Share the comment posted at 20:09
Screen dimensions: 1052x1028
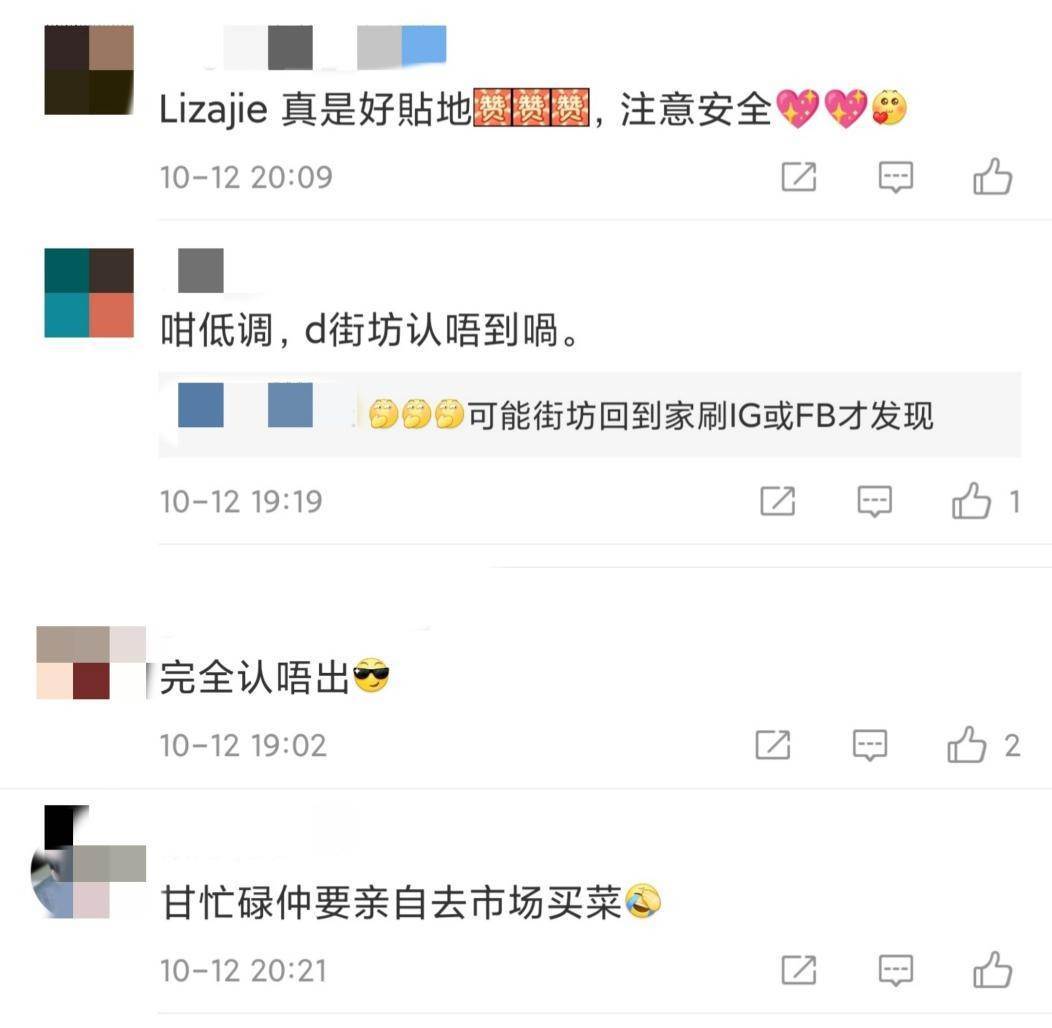[x=799, y=177]
